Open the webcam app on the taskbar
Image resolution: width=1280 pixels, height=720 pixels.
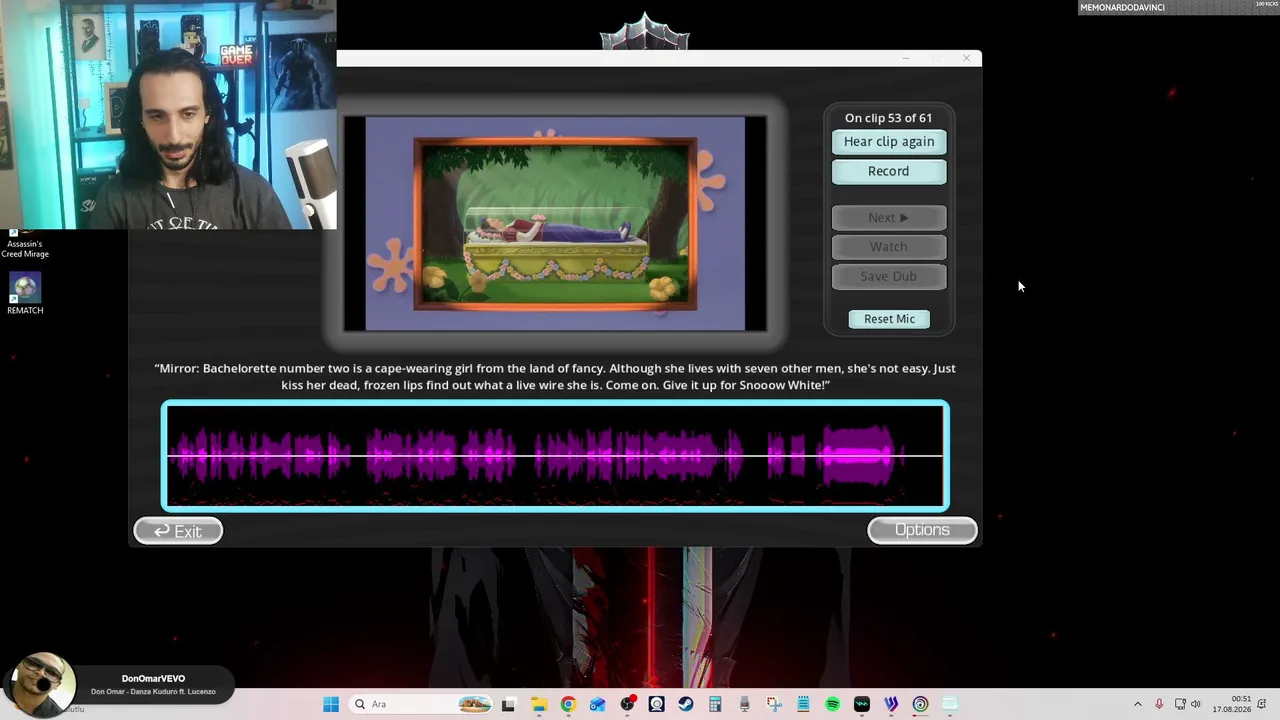[x=656, y=704]
